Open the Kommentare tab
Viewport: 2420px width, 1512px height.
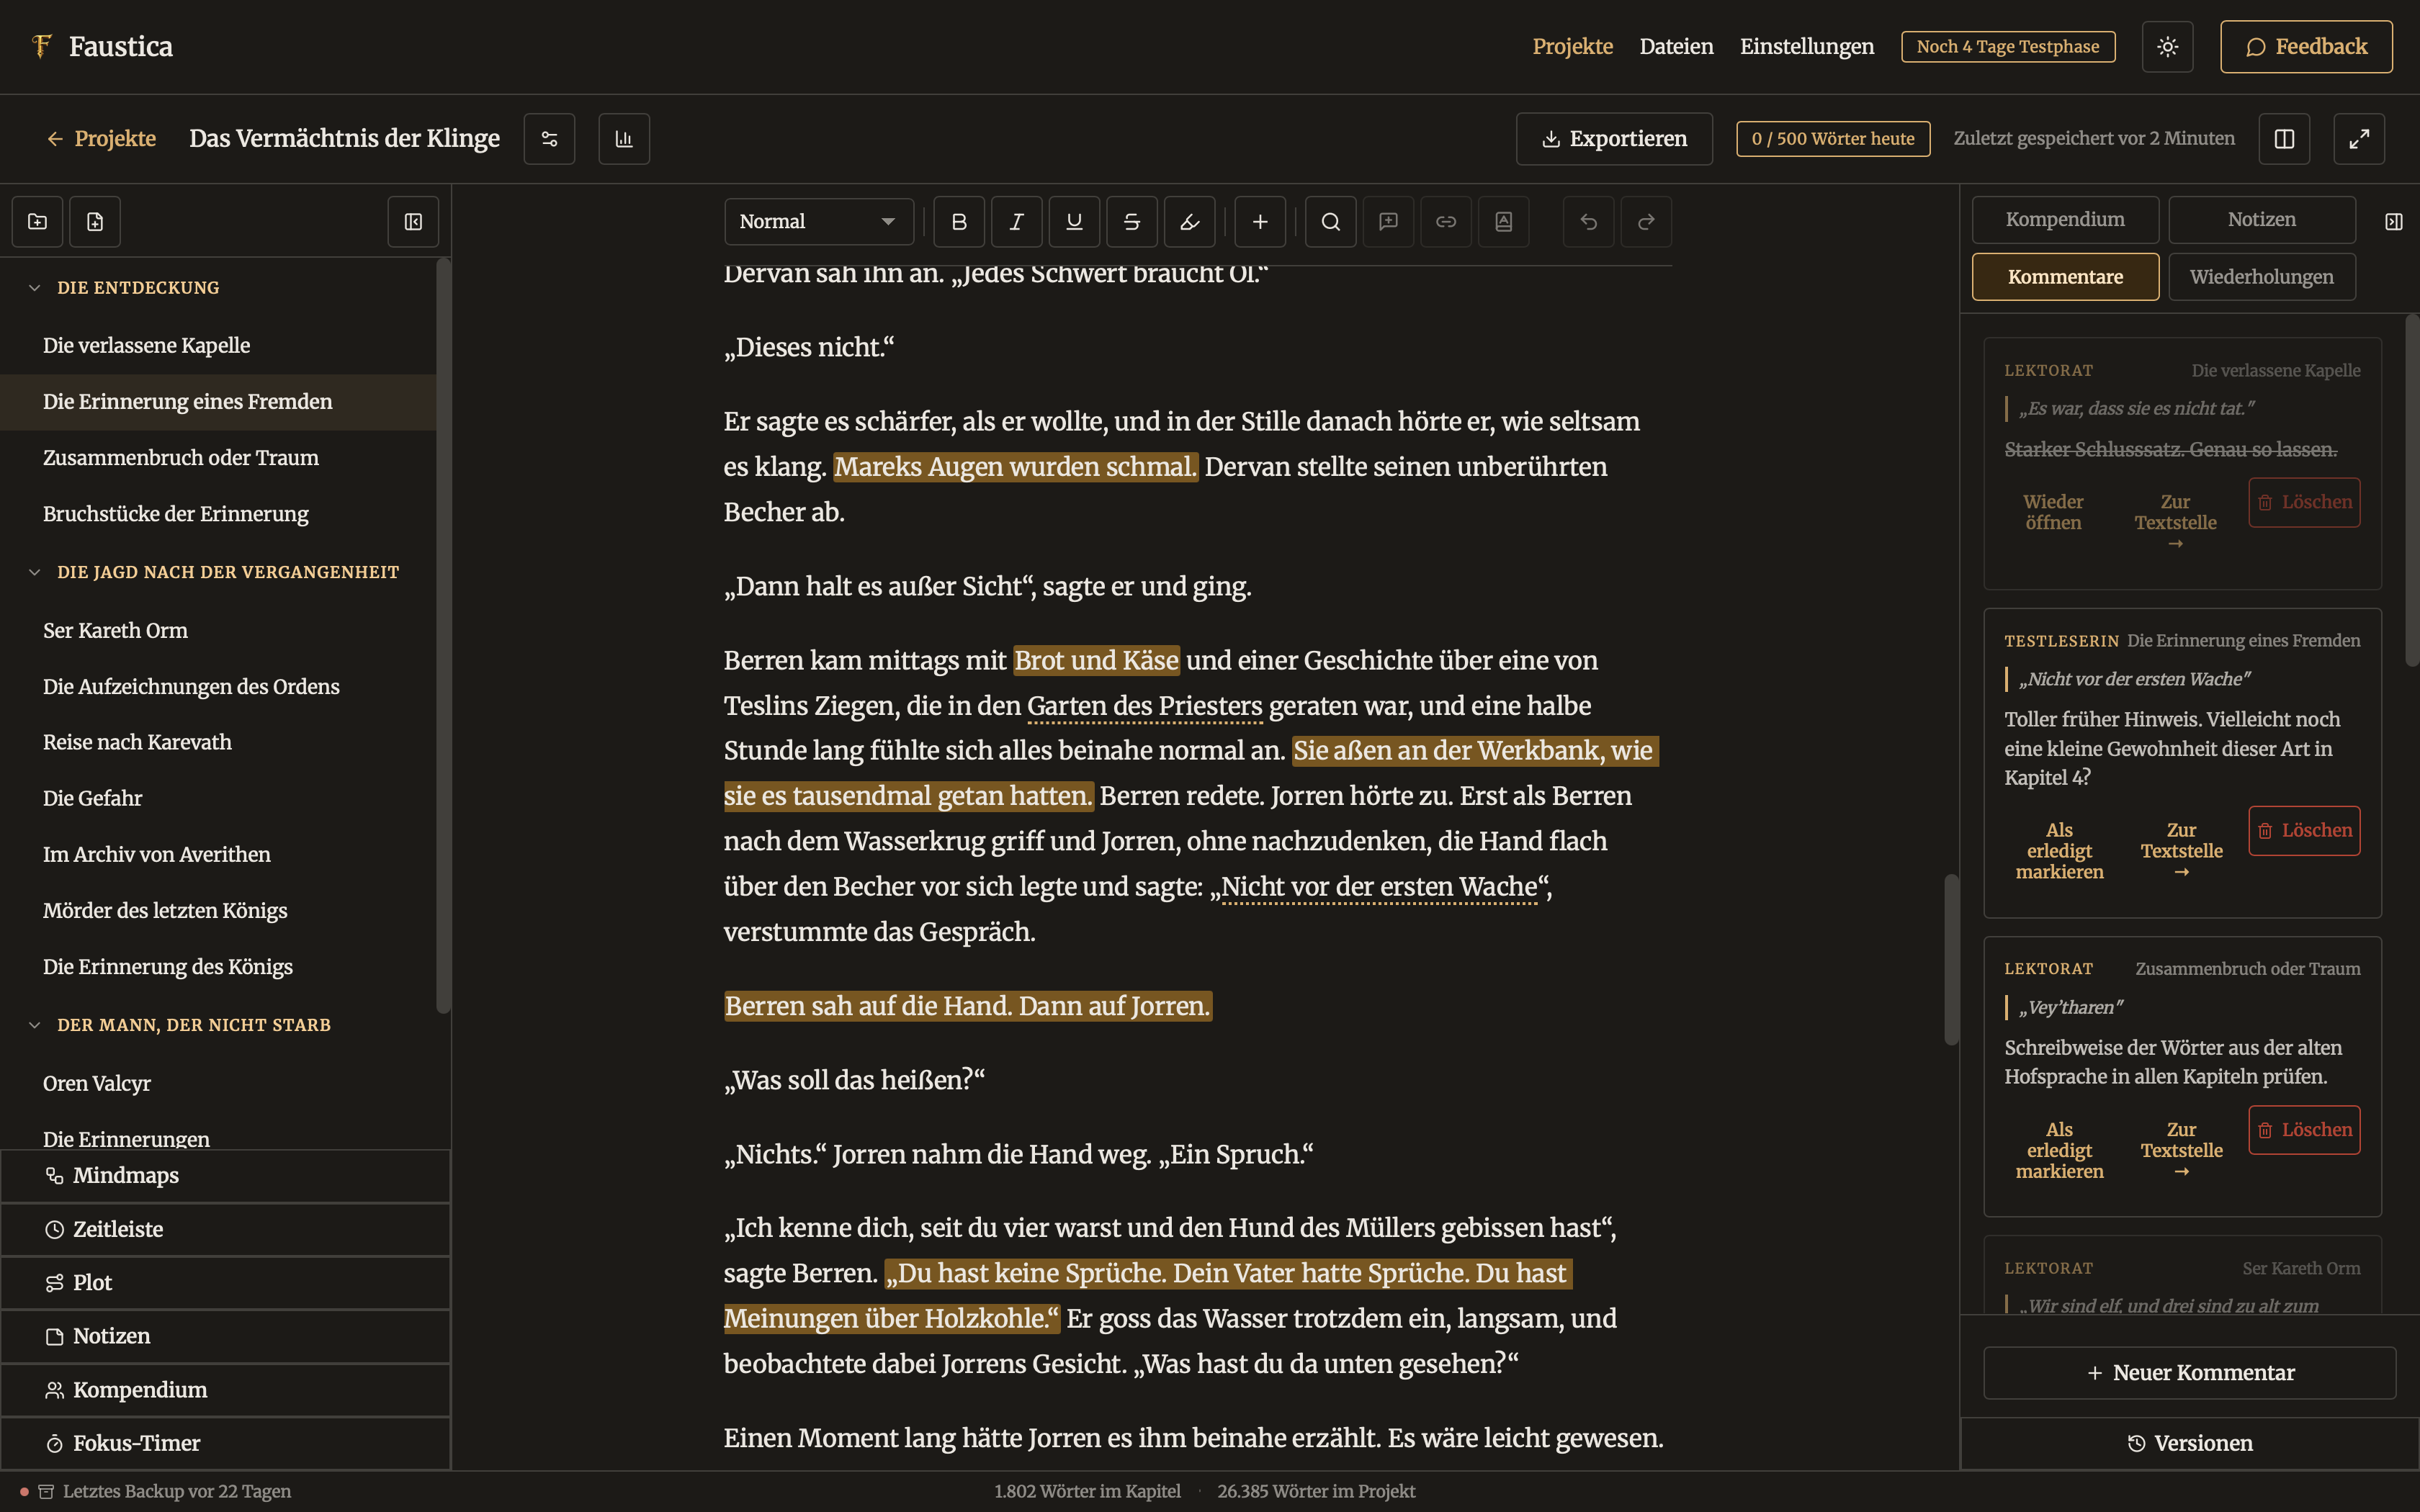(2065, 276)
